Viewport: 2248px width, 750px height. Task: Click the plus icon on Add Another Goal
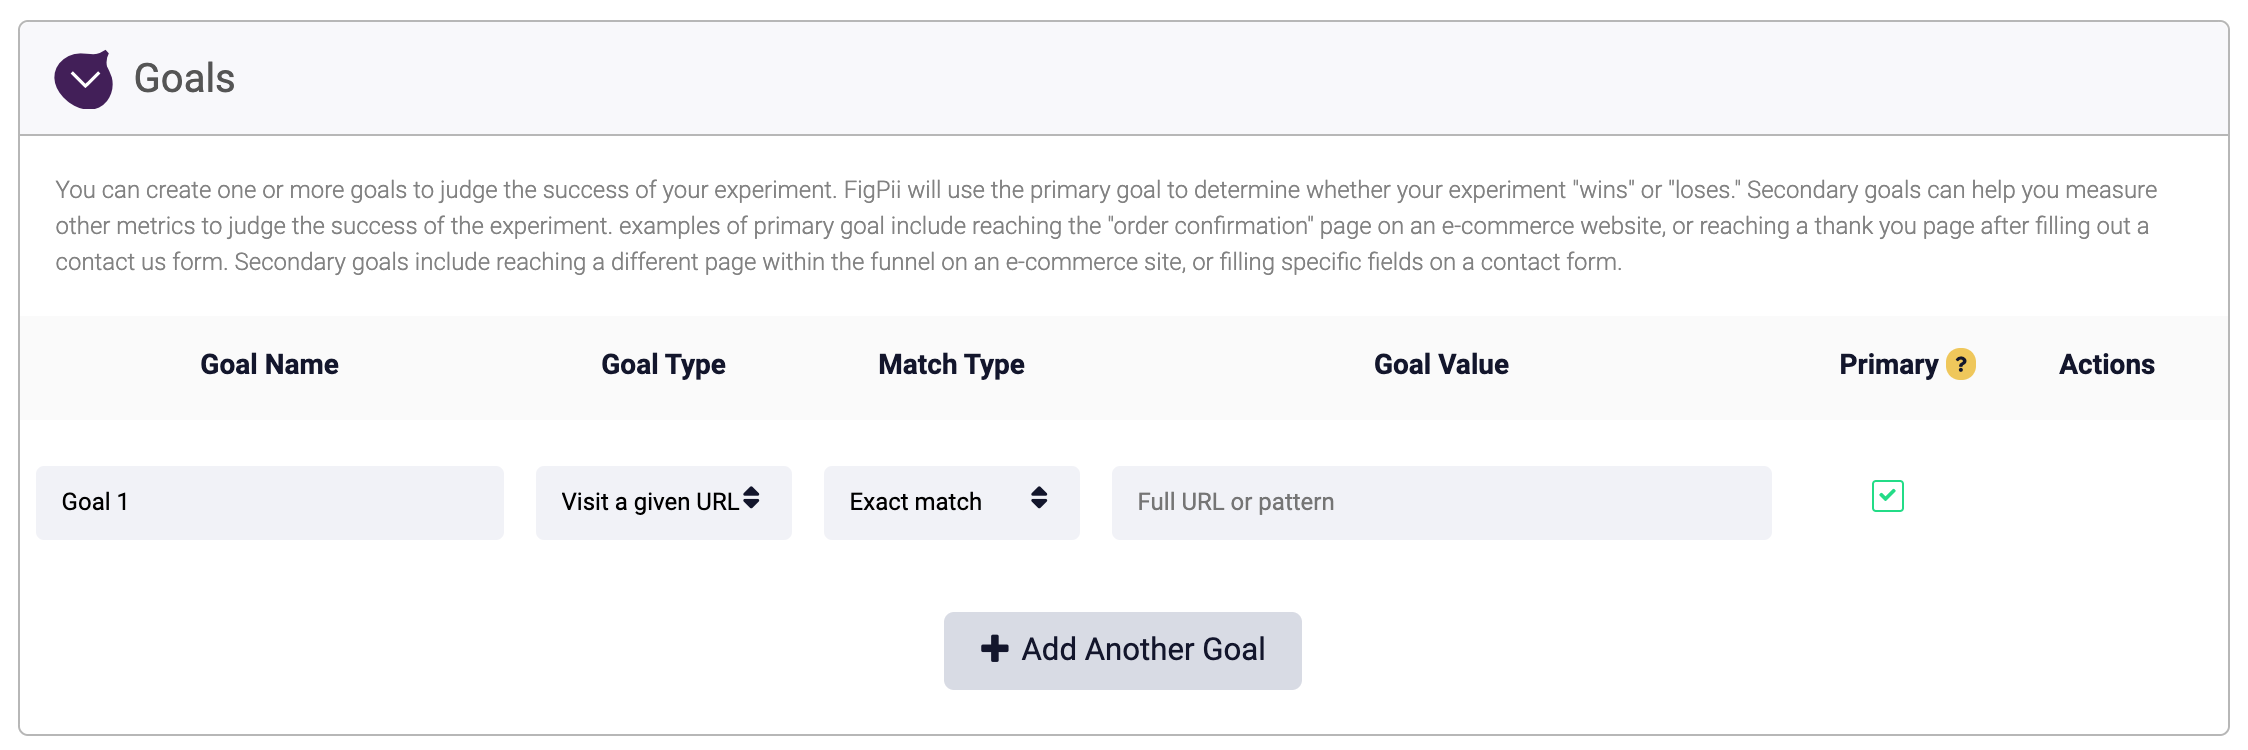click(x=994, y=649)
